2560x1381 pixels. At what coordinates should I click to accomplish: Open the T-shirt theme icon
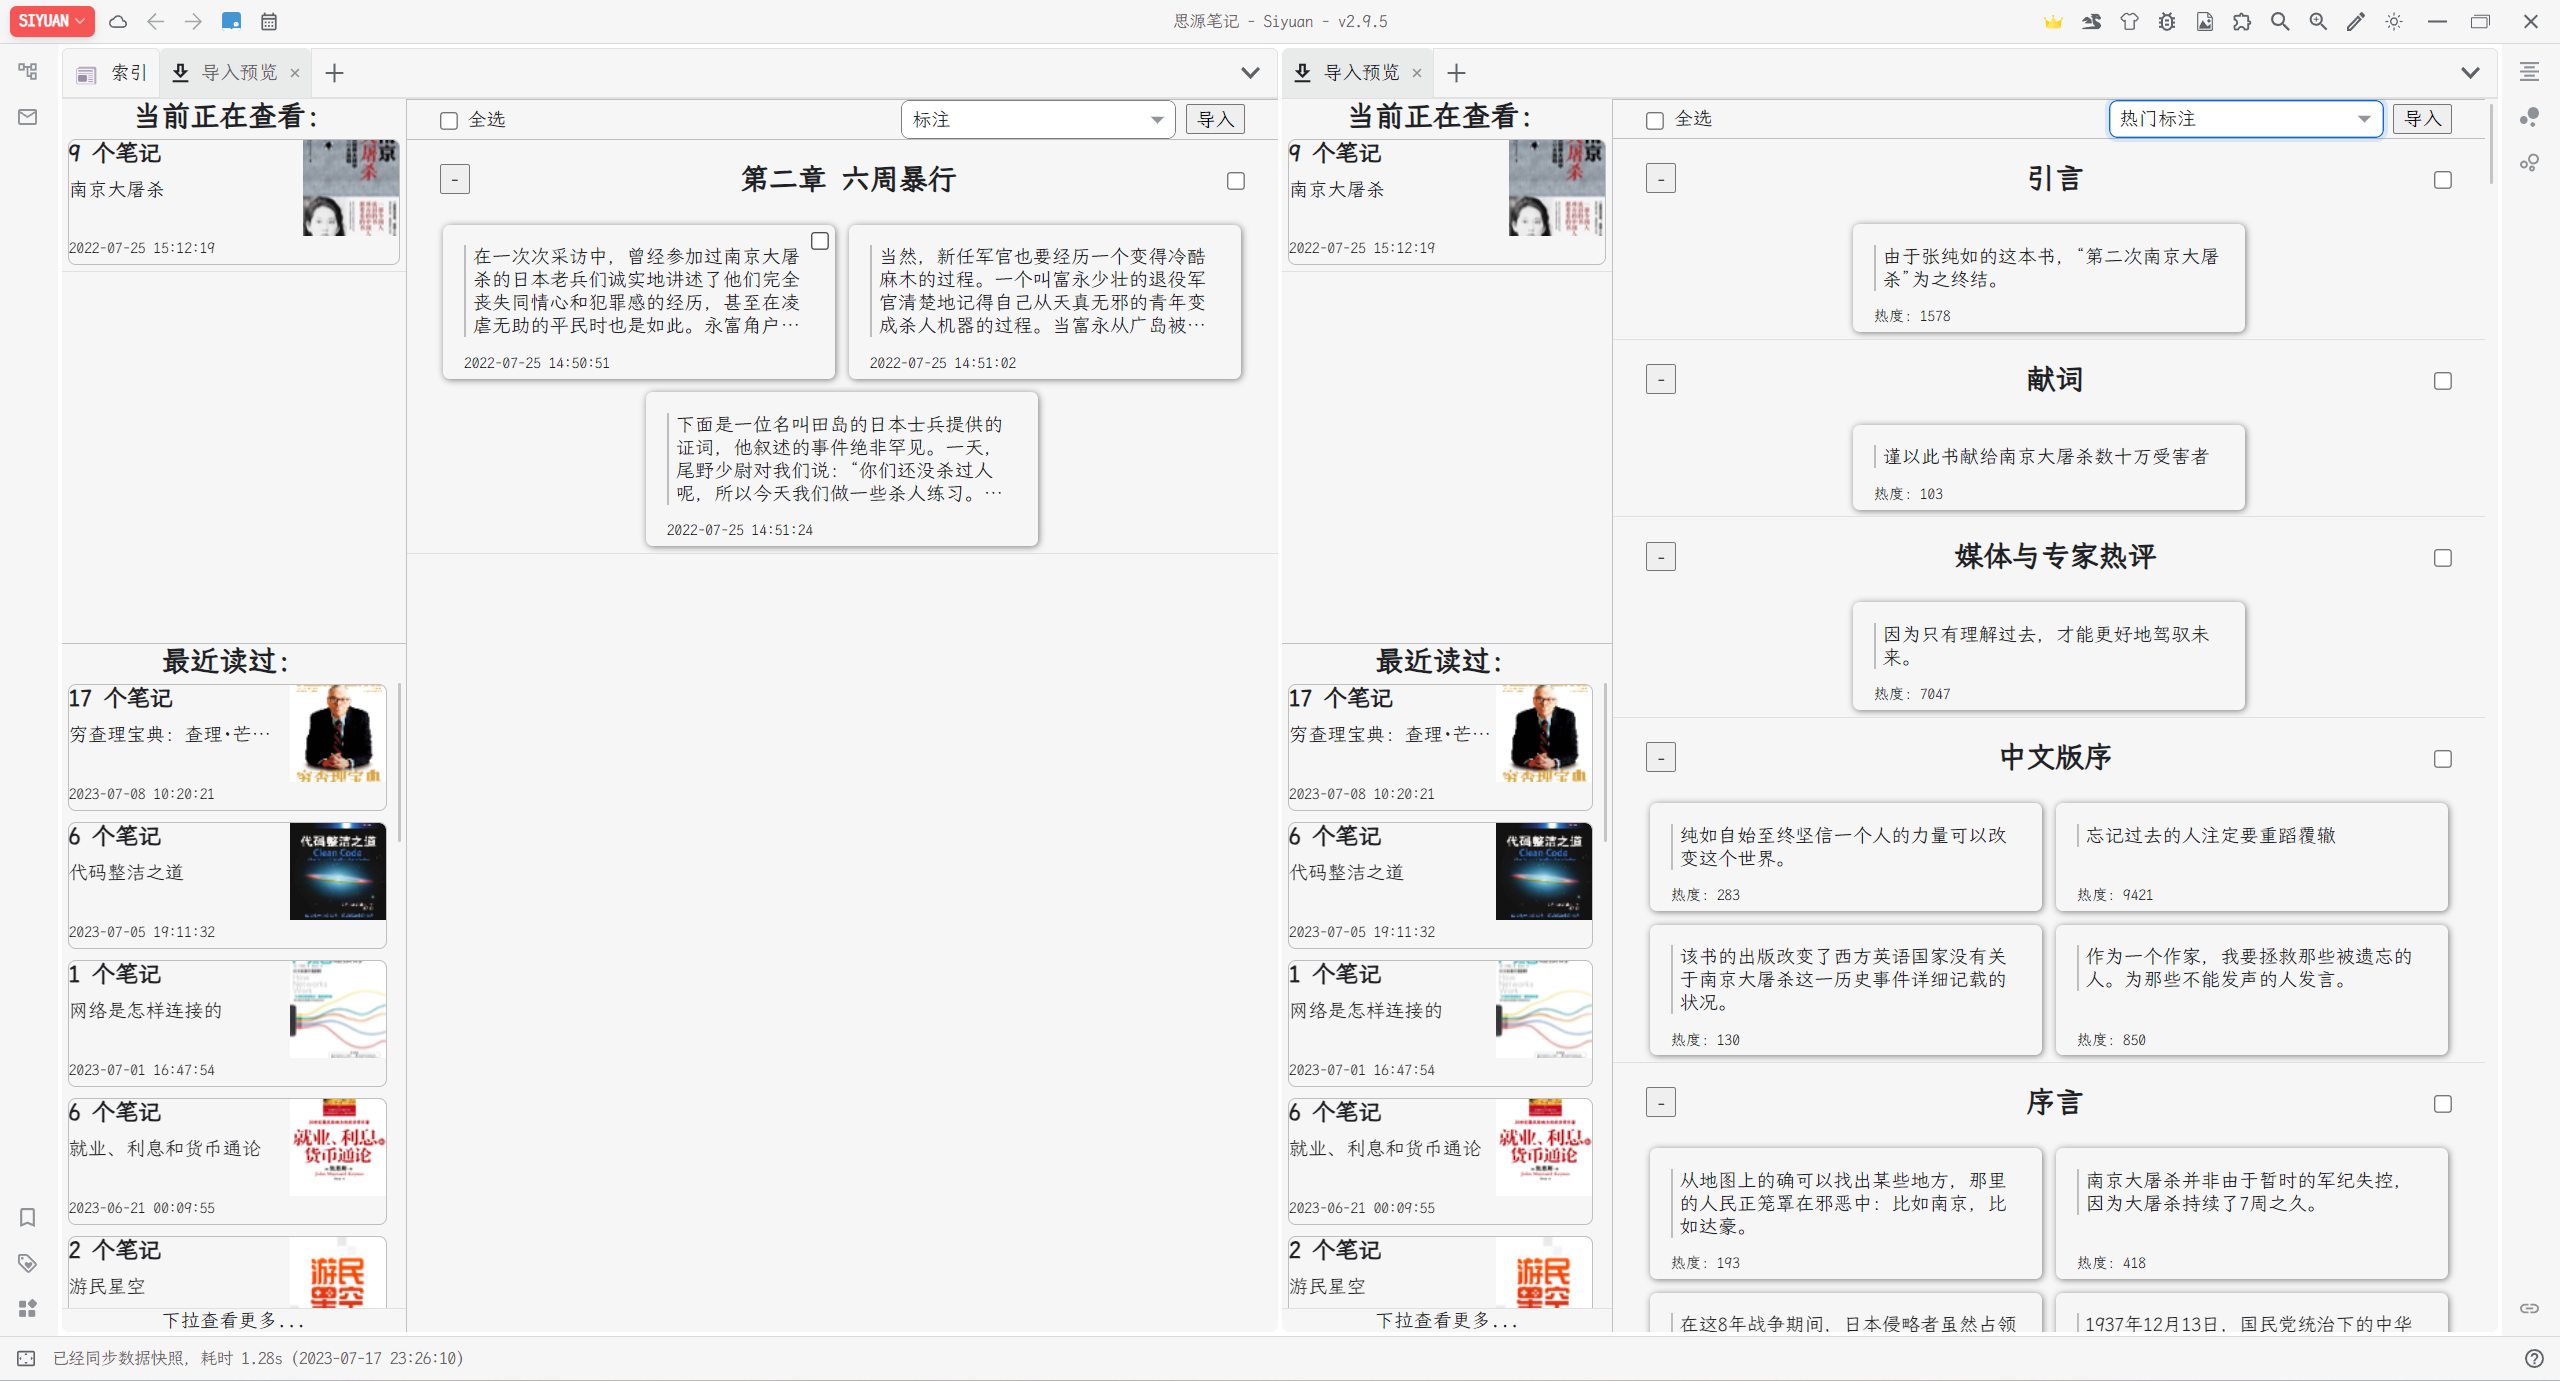click(2129, 21)
